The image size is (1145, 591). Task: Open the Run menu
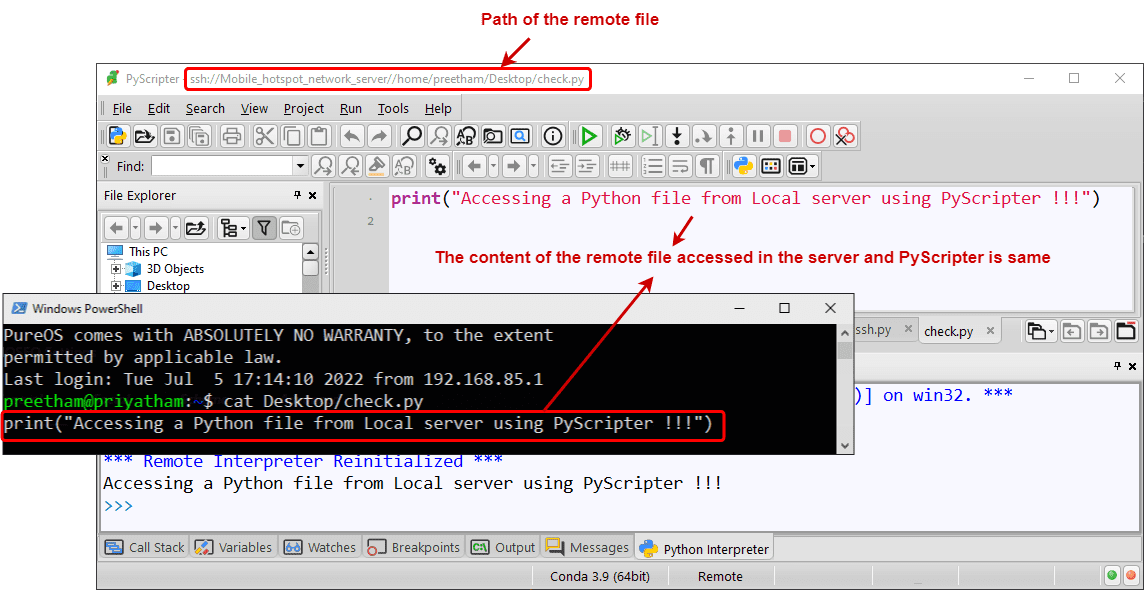tap(350, 108)
